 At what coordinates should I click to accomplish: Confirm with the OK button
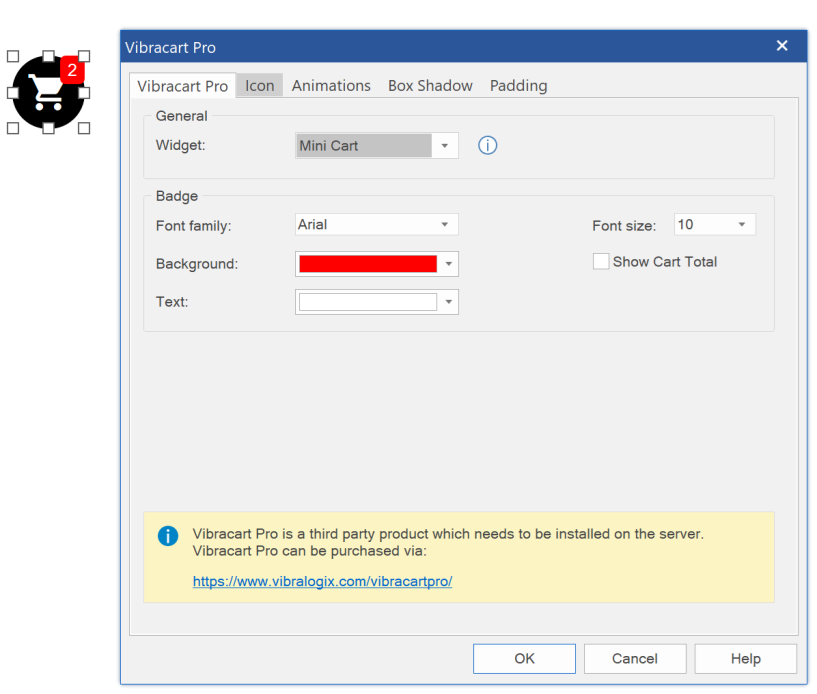[x=524, y=659]
